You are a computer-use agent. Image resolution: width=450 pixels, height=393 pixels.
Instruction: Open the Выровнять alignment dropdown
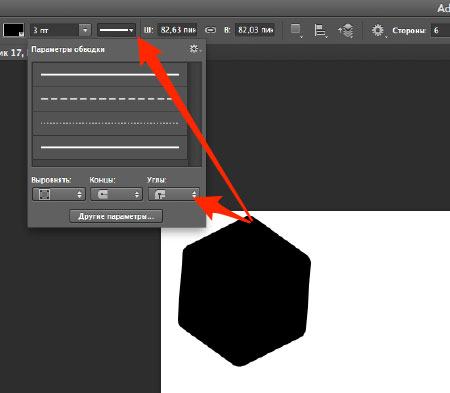[59, 194]
